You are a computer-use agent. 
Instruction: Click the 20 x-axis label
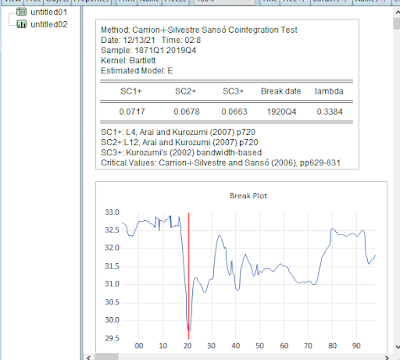click(187, 346)
